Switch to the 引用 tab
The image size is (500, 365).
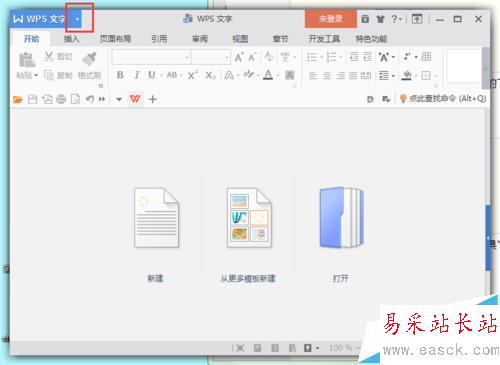tap(159, 39)
